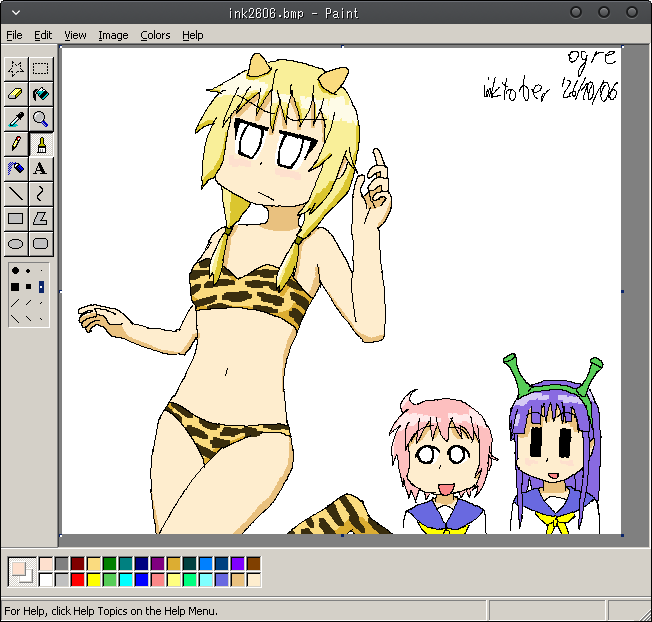Image resolution: width=652 pixels, height=622 pixels.
Task: Pick the bright yellow palette swatch
Action: tap(94, 580)
